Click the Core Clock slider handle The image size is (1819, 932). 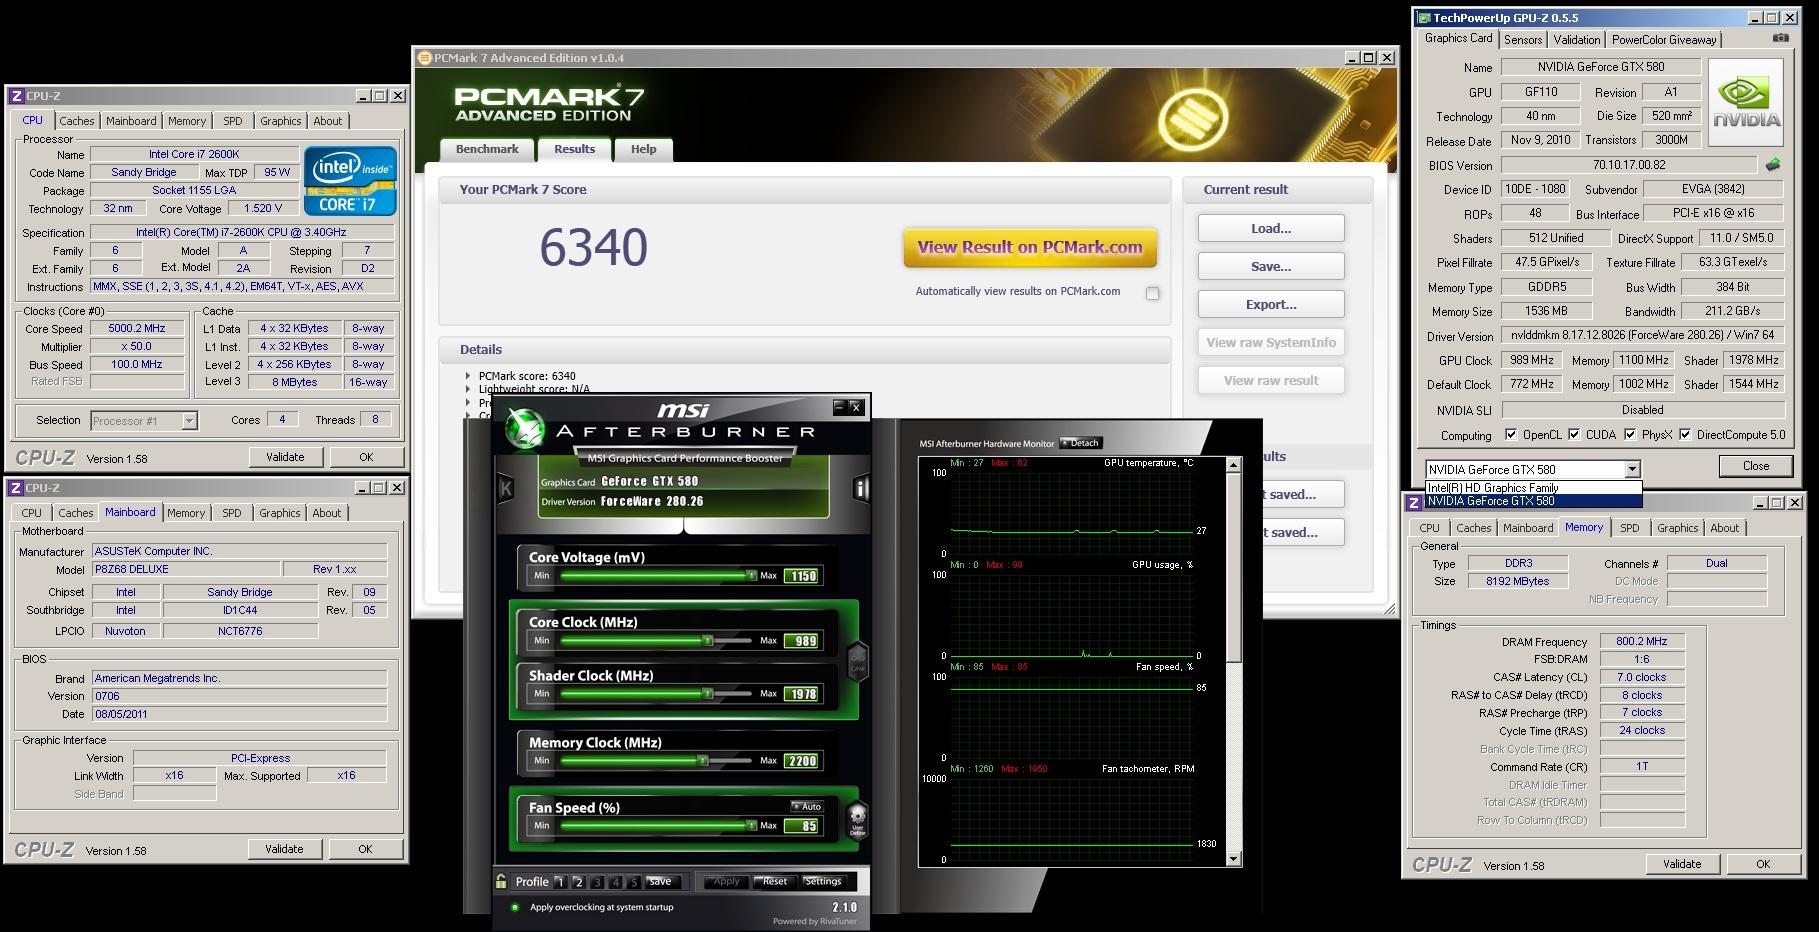[708, 640]
